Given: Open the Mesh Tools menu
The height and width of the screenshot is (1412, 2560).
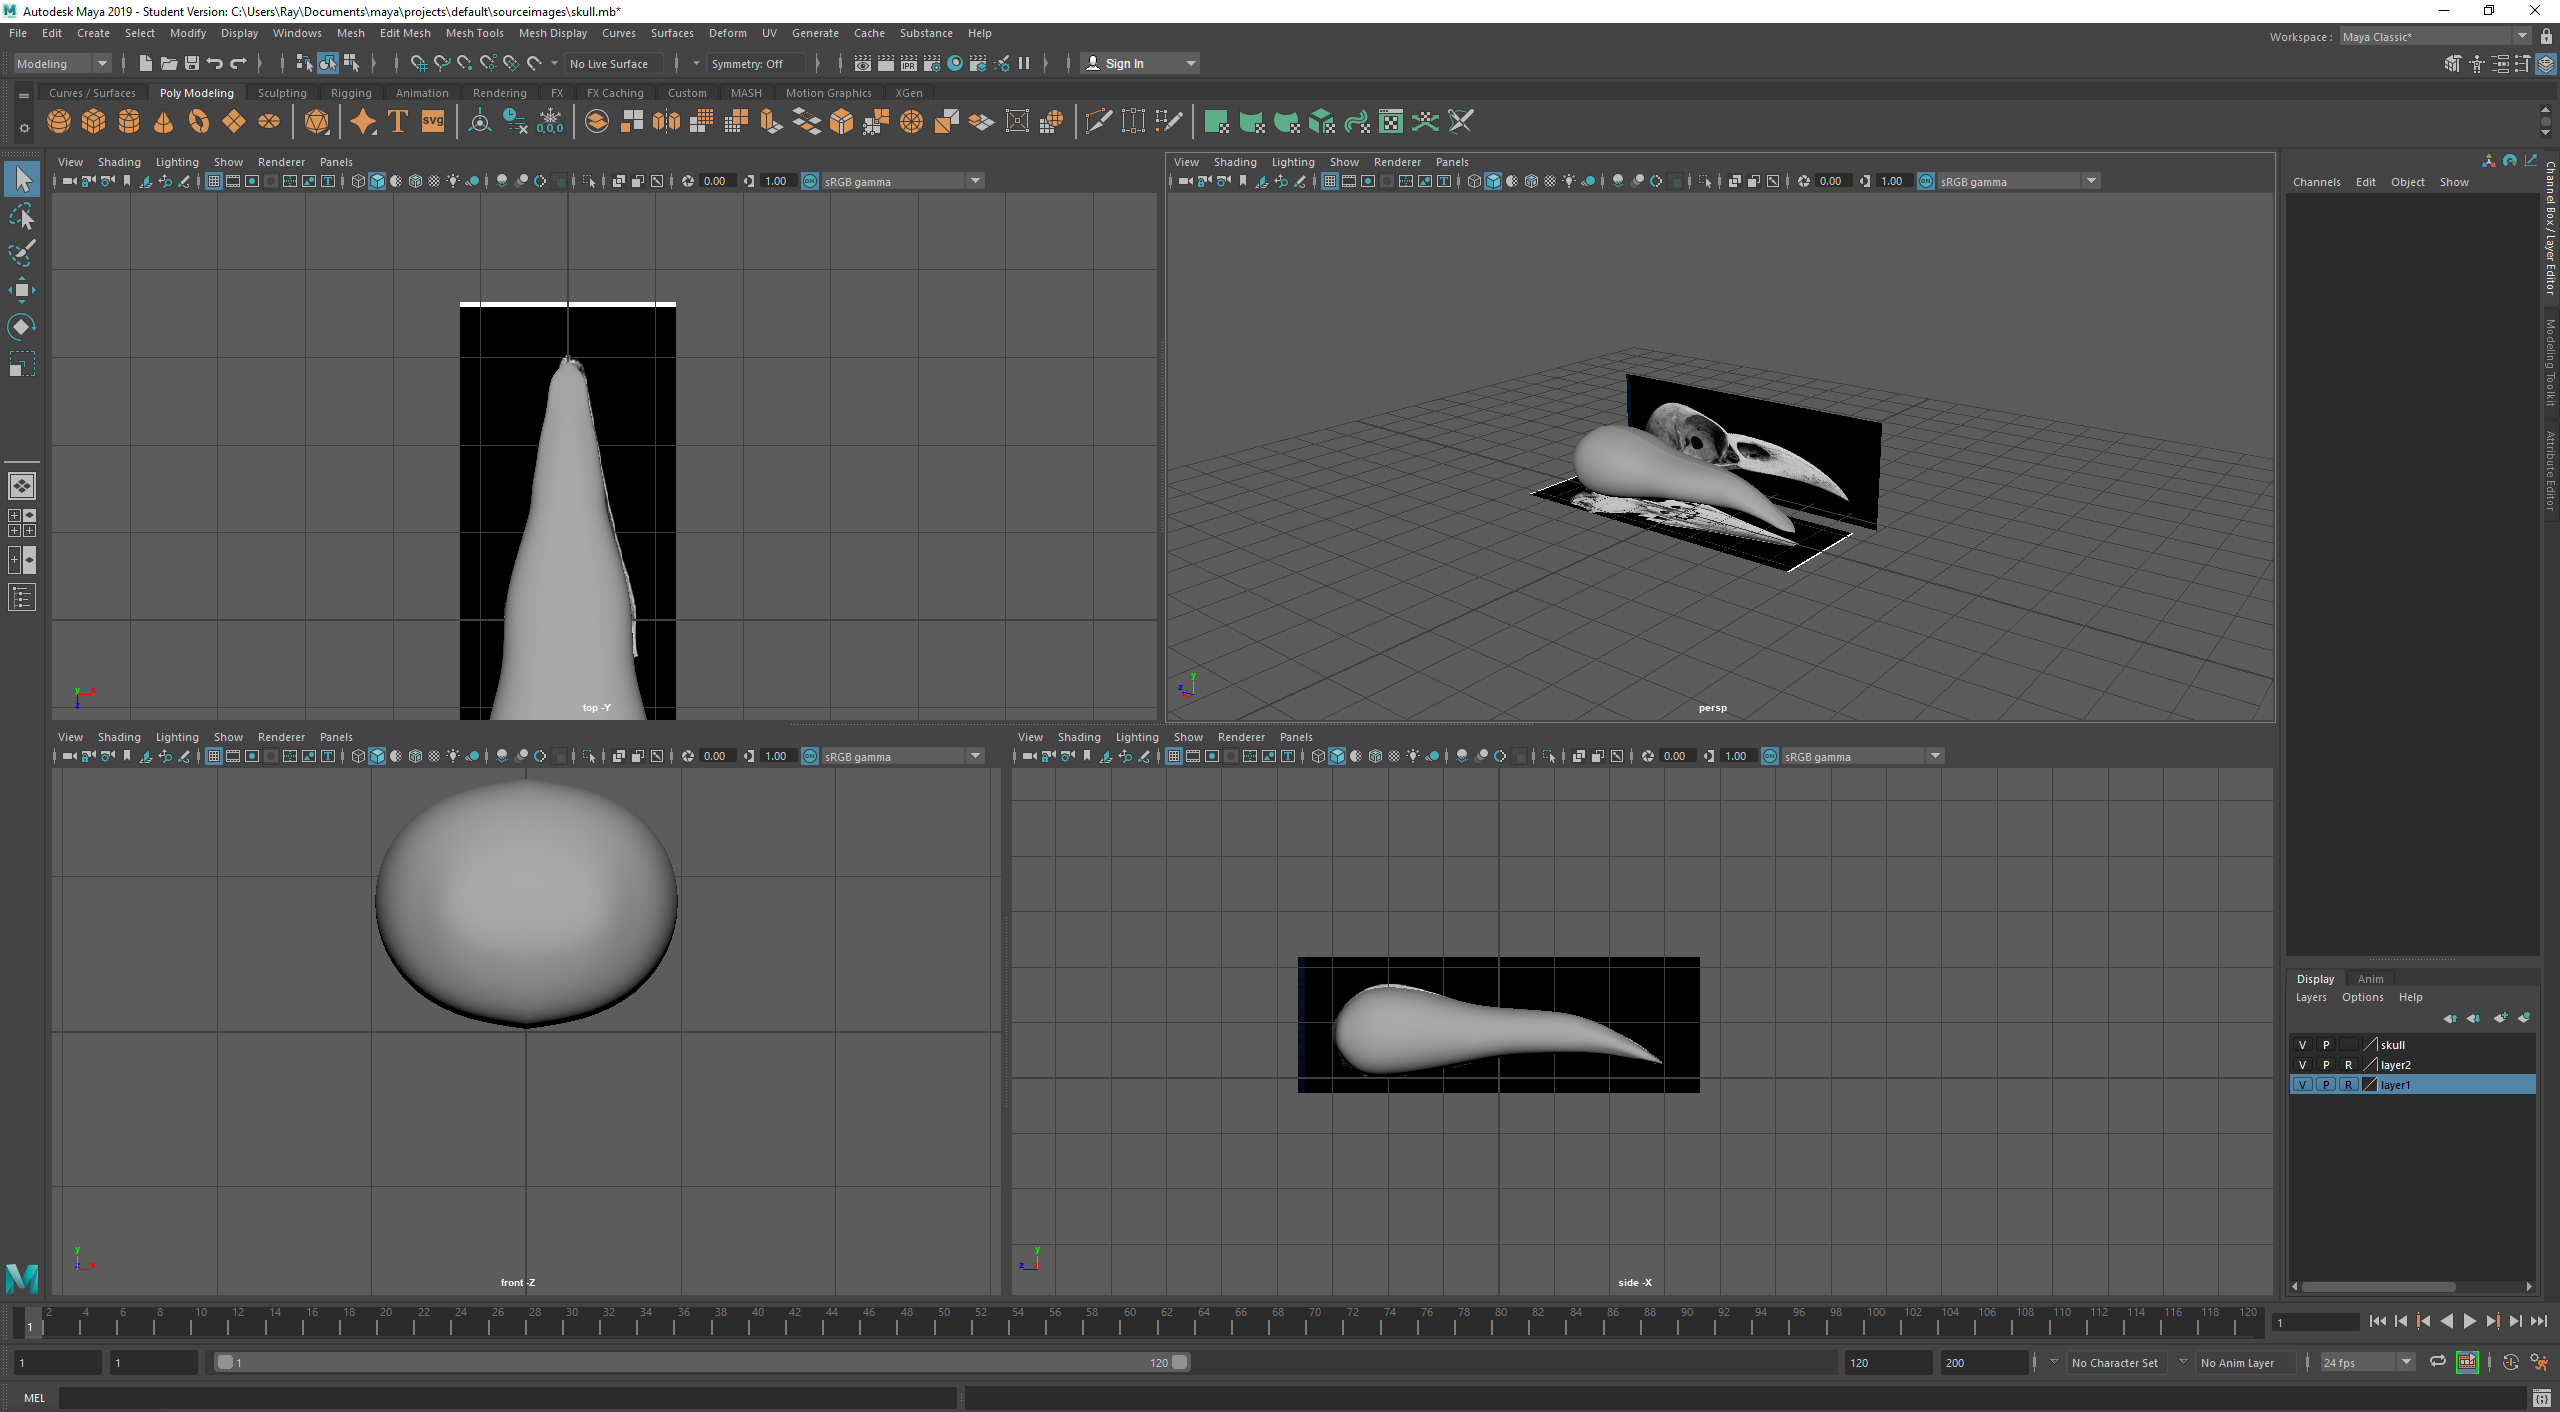Looking at the screenshot, I should [x=474, y=33].
